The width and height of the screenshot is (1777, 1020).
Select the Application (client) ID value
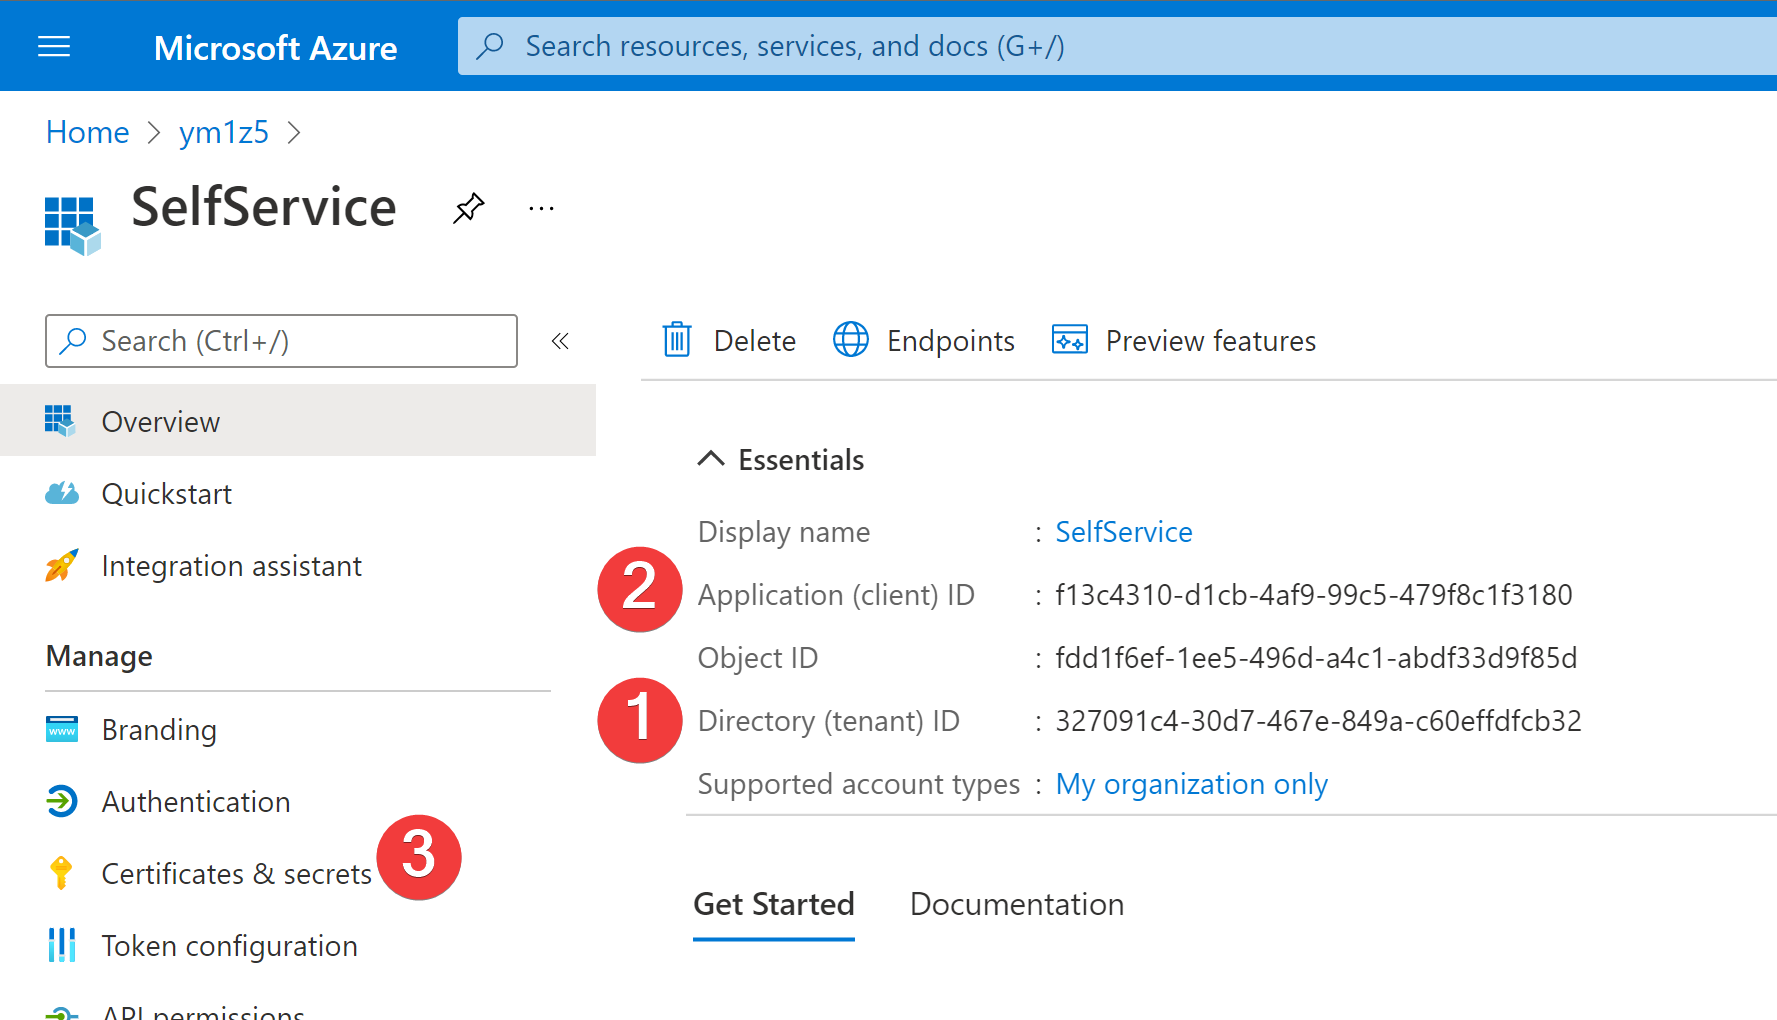[1314, 595]
